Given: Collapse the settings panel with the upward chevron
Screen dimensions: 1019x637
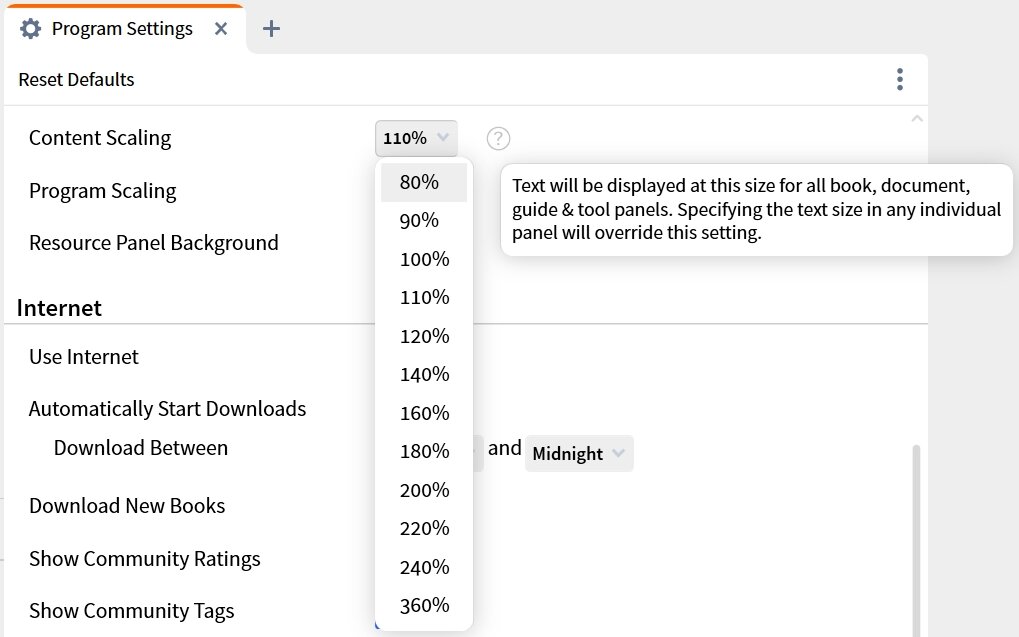Looking at the screenshot, I should 917,117.
